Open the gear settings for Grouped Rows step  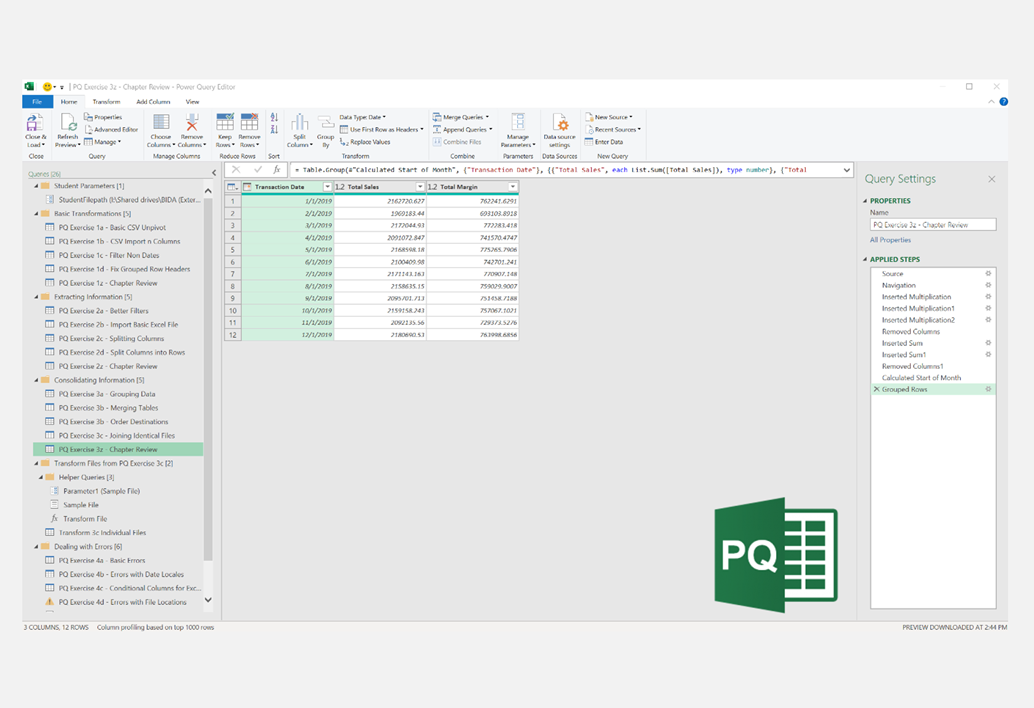click(x=988, y=389)
